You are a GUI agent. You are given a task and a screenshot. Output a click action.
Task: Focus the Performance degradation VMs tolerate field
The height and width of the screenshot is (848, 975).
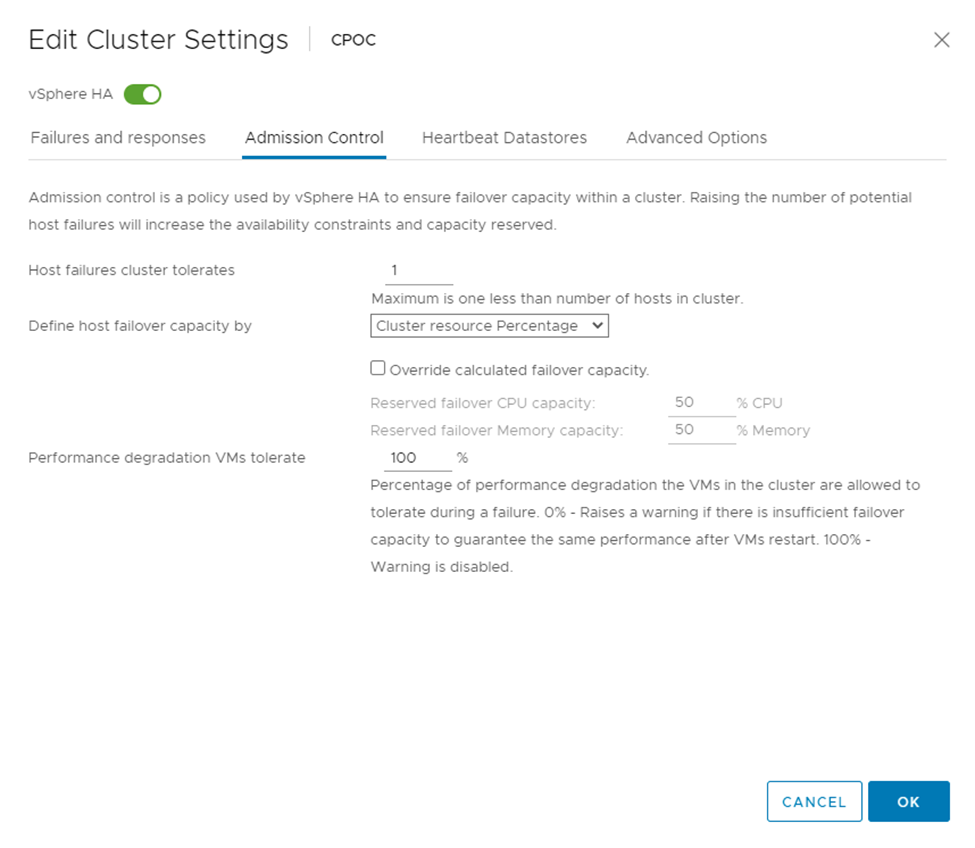(418, 458)
